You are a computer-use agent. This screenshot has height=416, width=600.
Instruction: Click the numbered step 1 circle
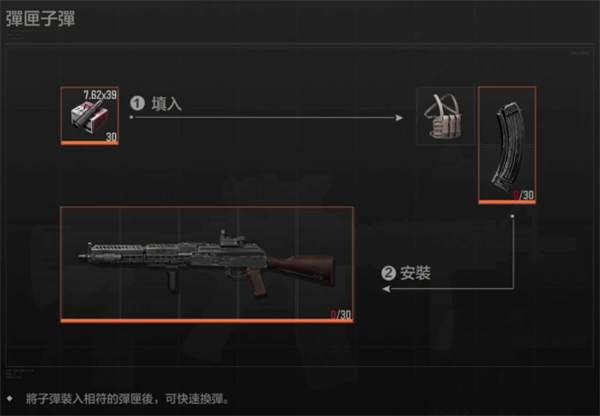click(137, 103)
